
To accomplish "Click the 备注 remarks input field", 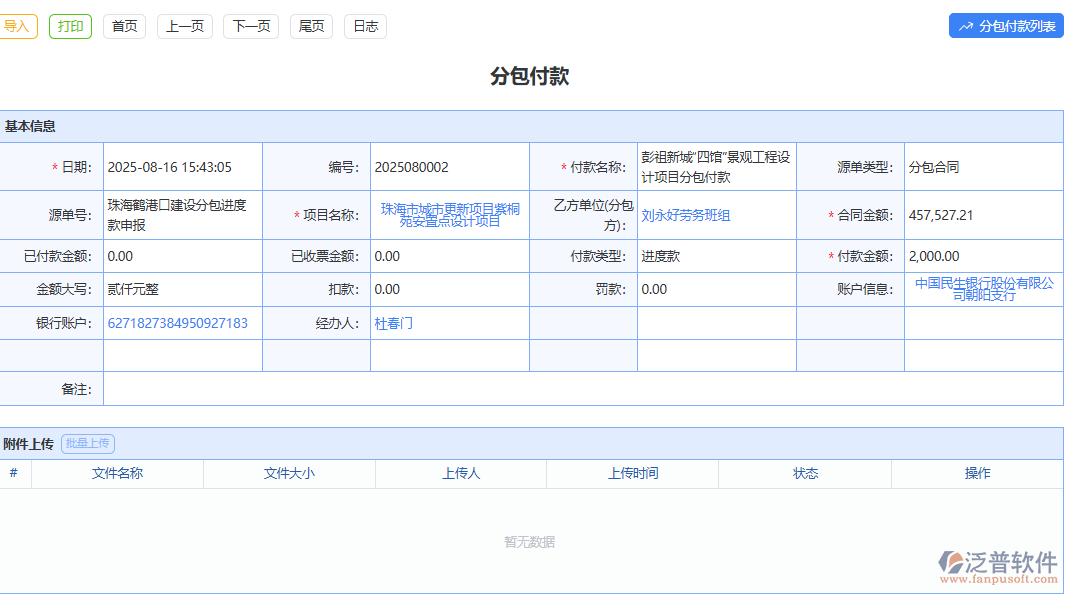I will tap(400, 389).
